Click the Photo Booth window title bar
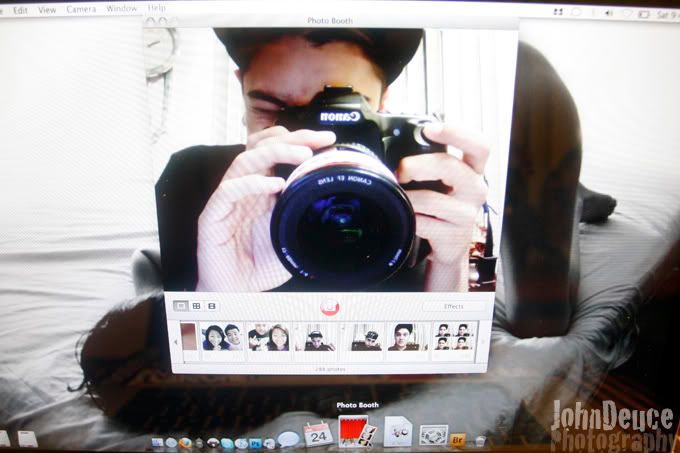This screenshot has width=680, height=453. pos(330,21)
